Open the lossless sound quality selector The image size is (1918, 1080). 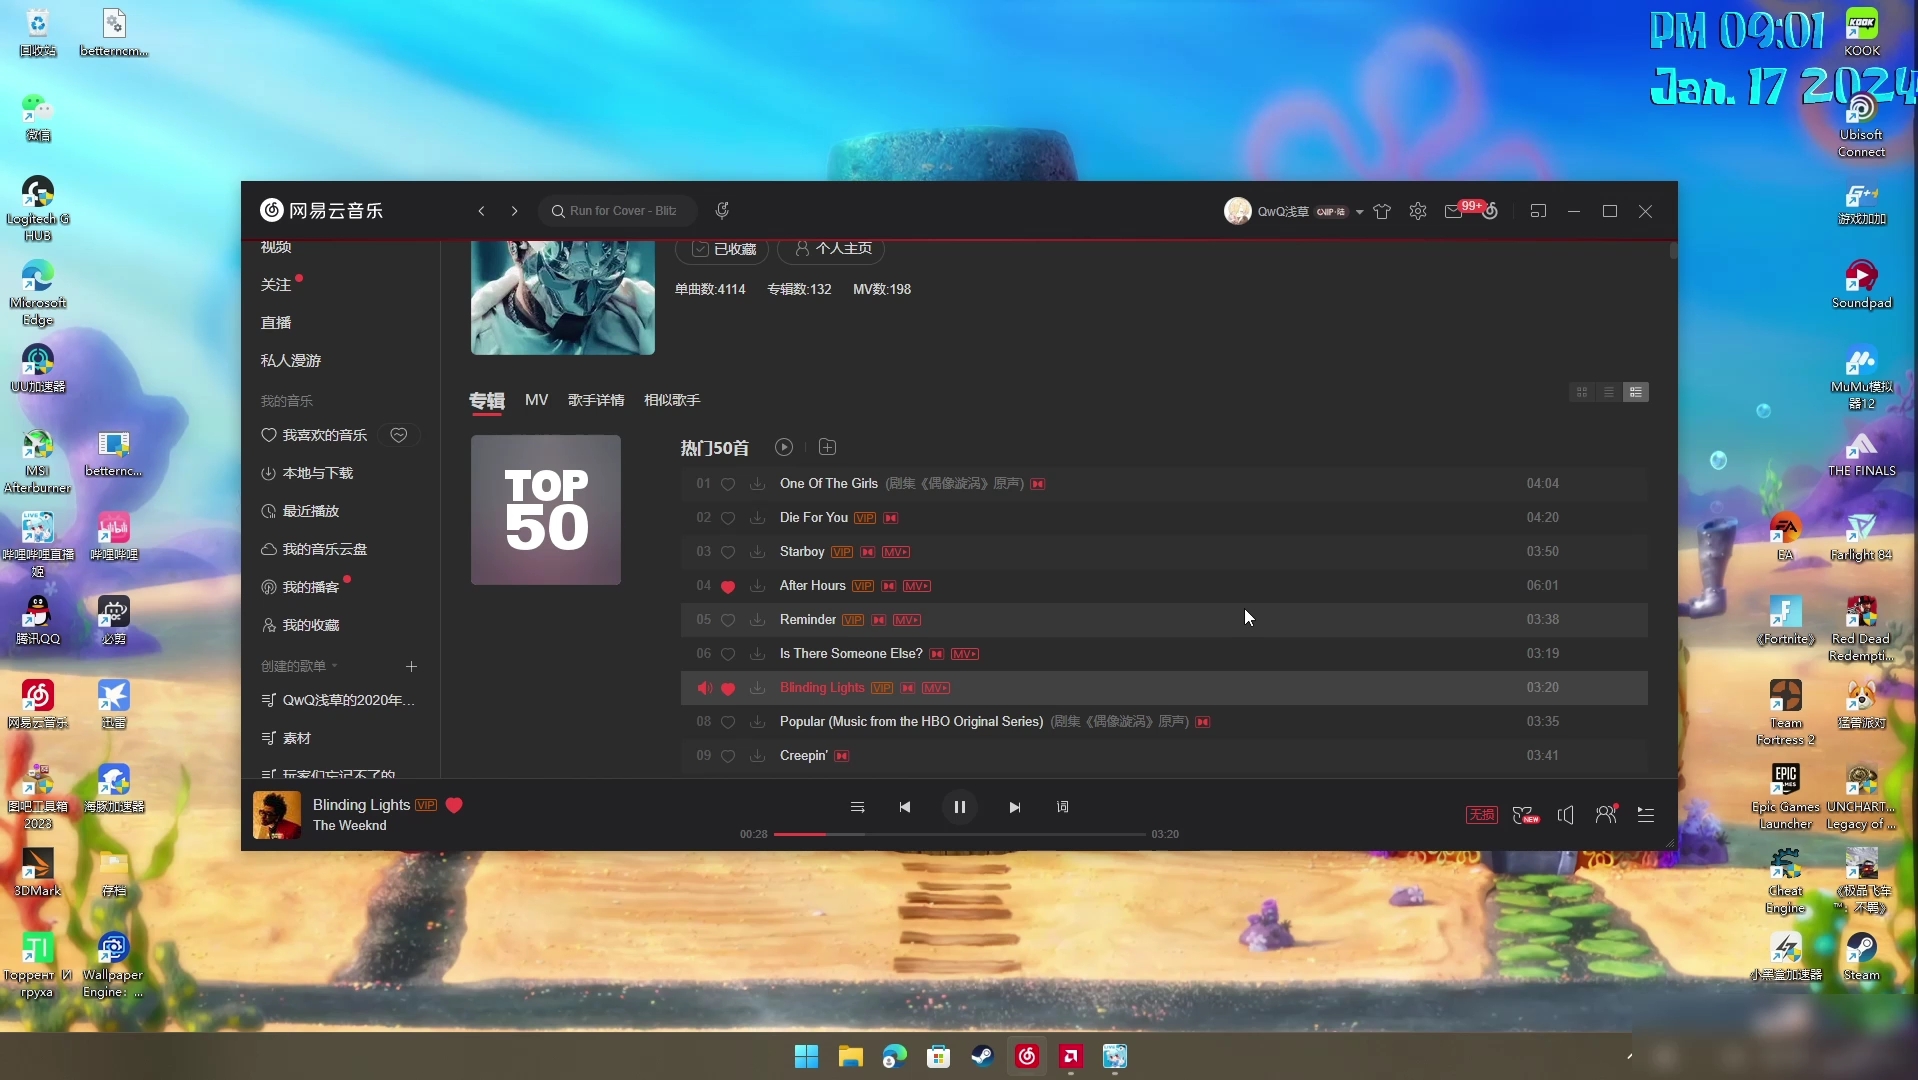1481,815
